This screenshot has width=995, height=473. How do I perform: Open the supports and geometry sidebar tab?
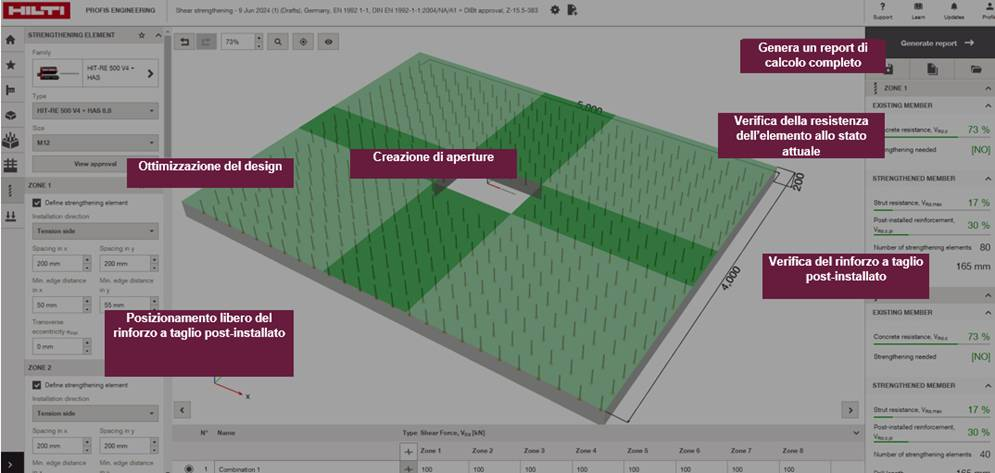[x=10, y=90]
